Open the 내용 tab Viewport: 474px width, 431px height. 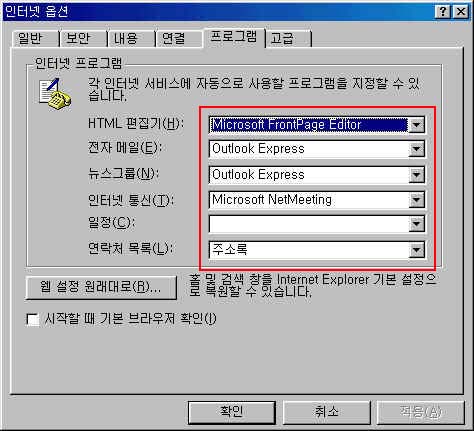pyautogui.click(x=131, y=39)
